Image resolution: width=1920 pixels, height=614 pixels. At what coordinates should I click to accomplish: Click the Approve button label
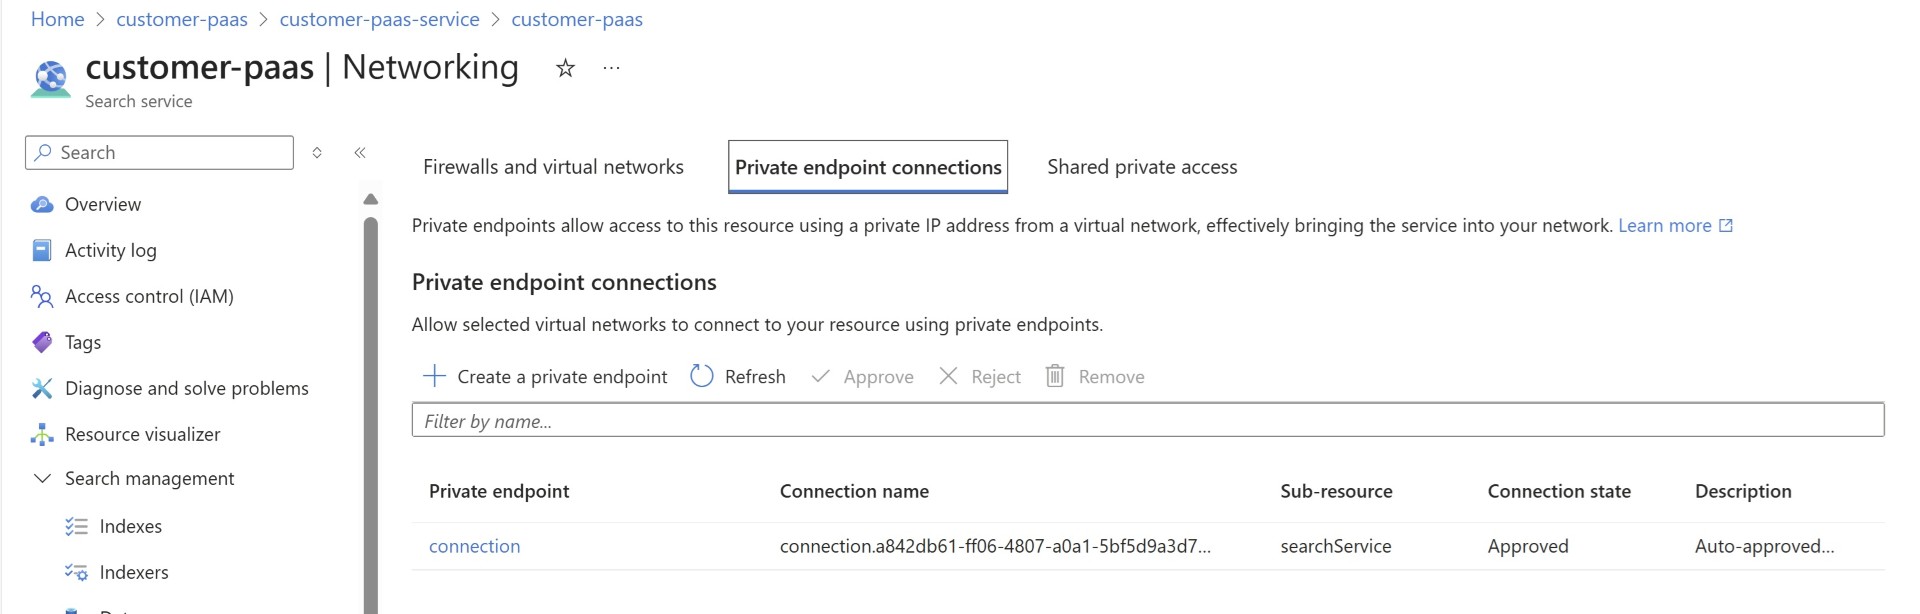click(x=879, y=377)
